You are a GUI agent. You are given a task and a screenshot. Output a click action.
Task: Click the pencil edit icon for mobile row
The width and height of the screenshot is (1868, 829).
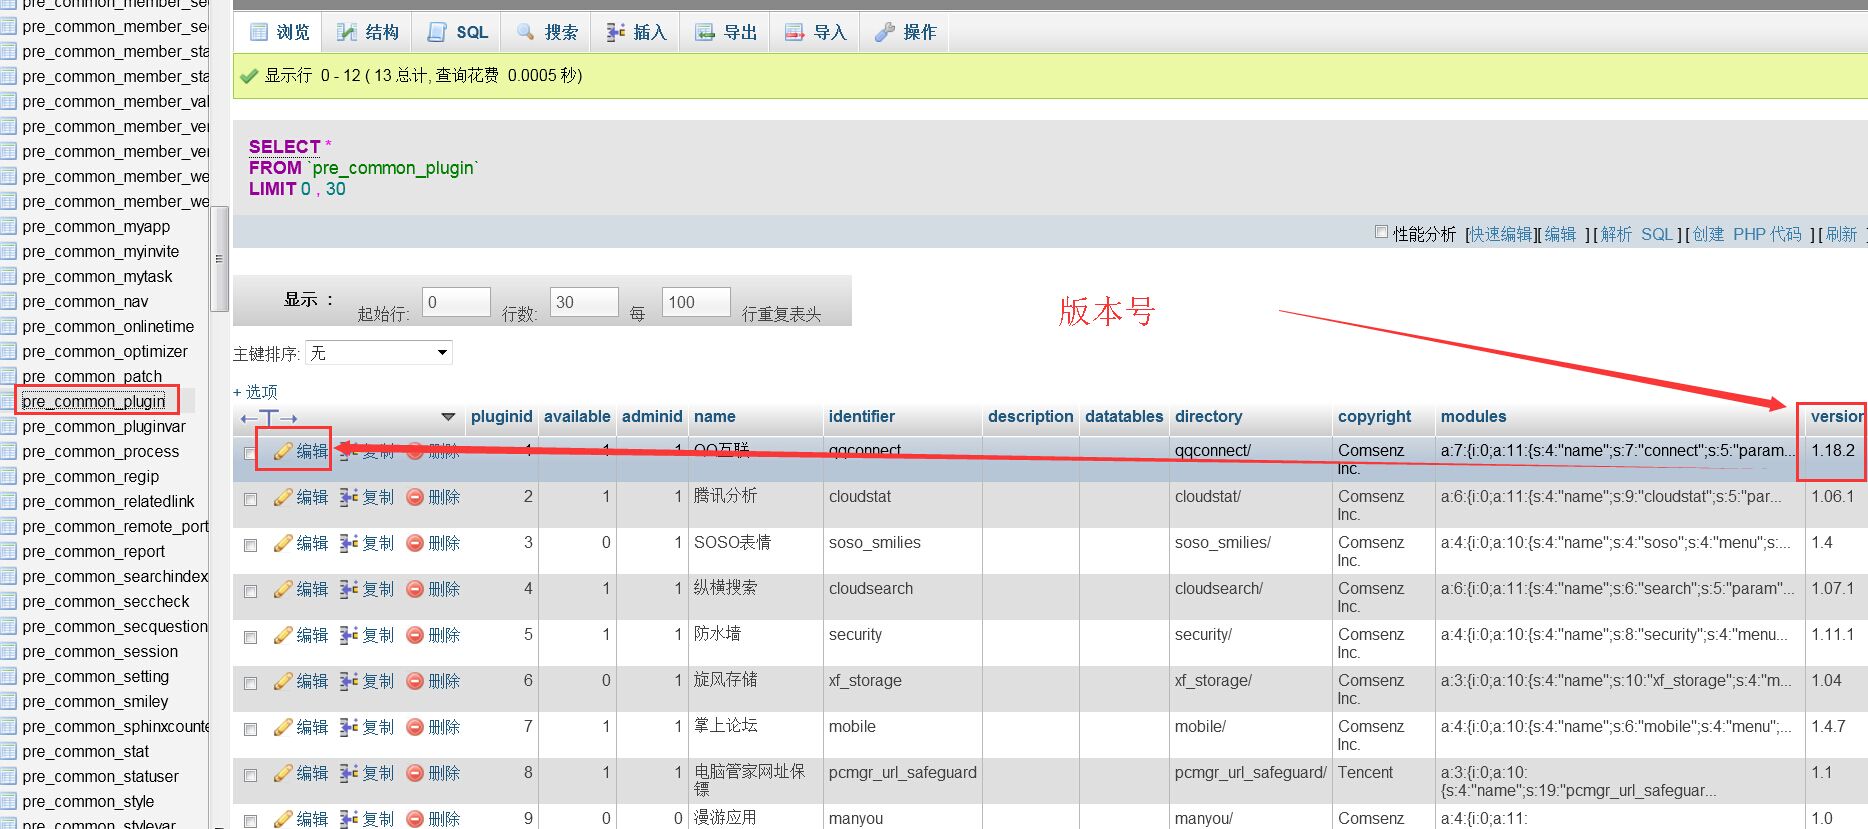284,727
